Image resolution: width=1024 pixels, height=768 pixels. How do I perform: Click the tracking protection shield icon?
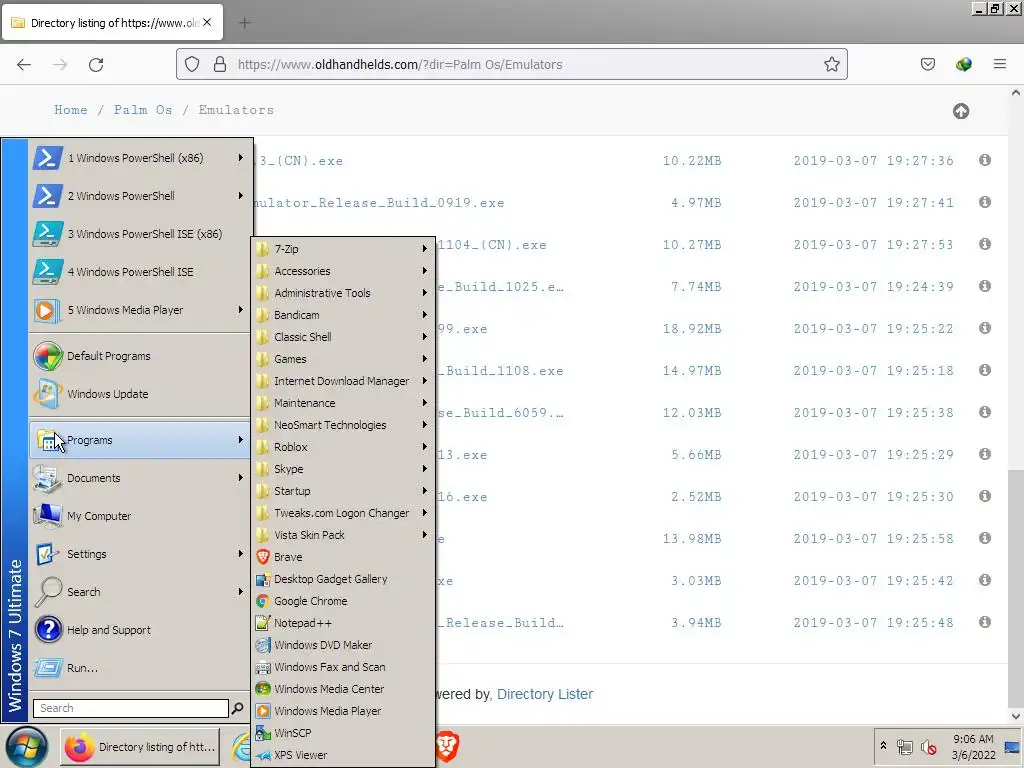tap(192, 64)
